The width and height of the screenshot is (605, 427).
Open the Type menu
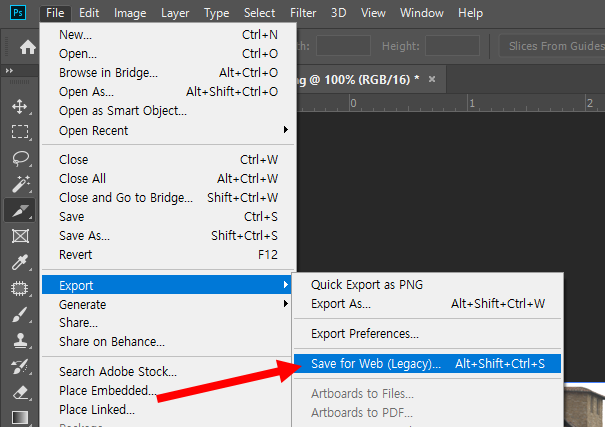(216, 13)
